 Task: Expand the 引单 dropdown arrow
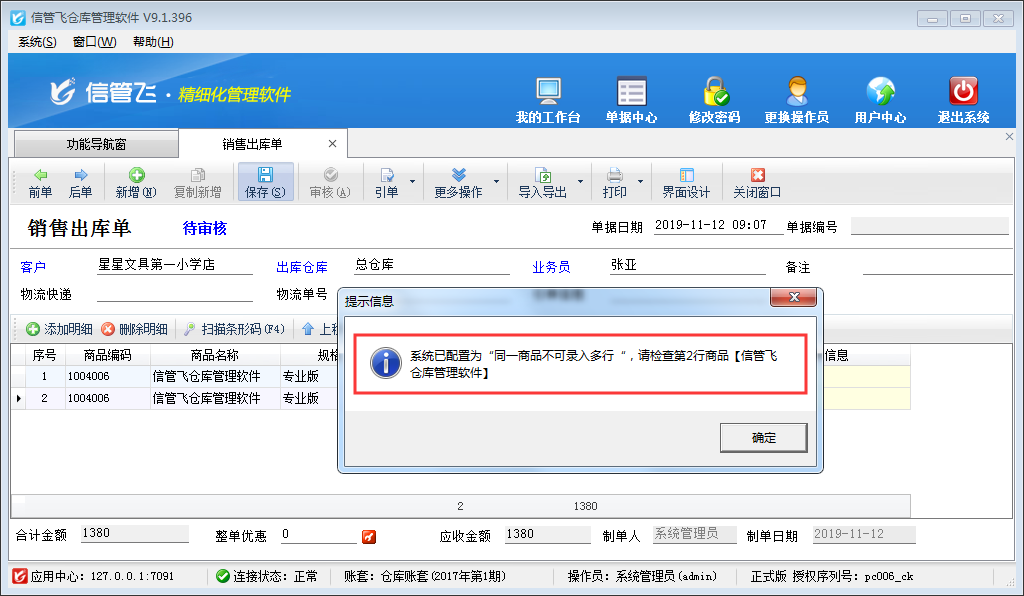[413, 182]
